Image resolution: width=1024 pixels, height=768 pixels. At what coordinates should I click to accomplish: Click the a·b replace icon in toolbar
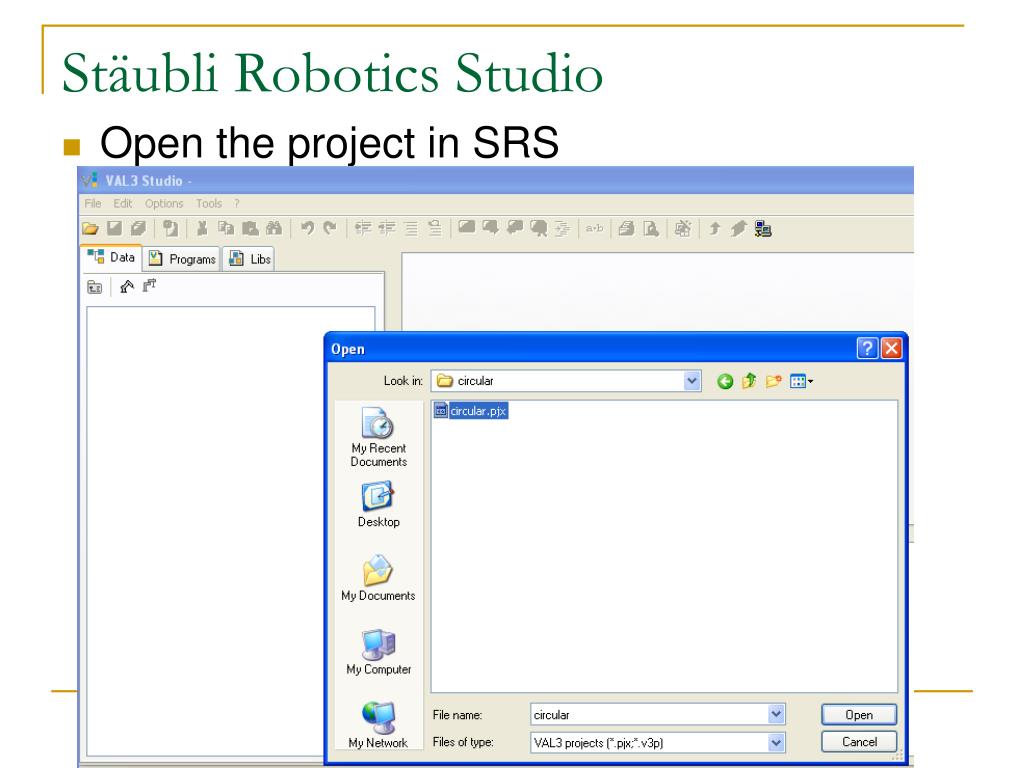(594, 229)
